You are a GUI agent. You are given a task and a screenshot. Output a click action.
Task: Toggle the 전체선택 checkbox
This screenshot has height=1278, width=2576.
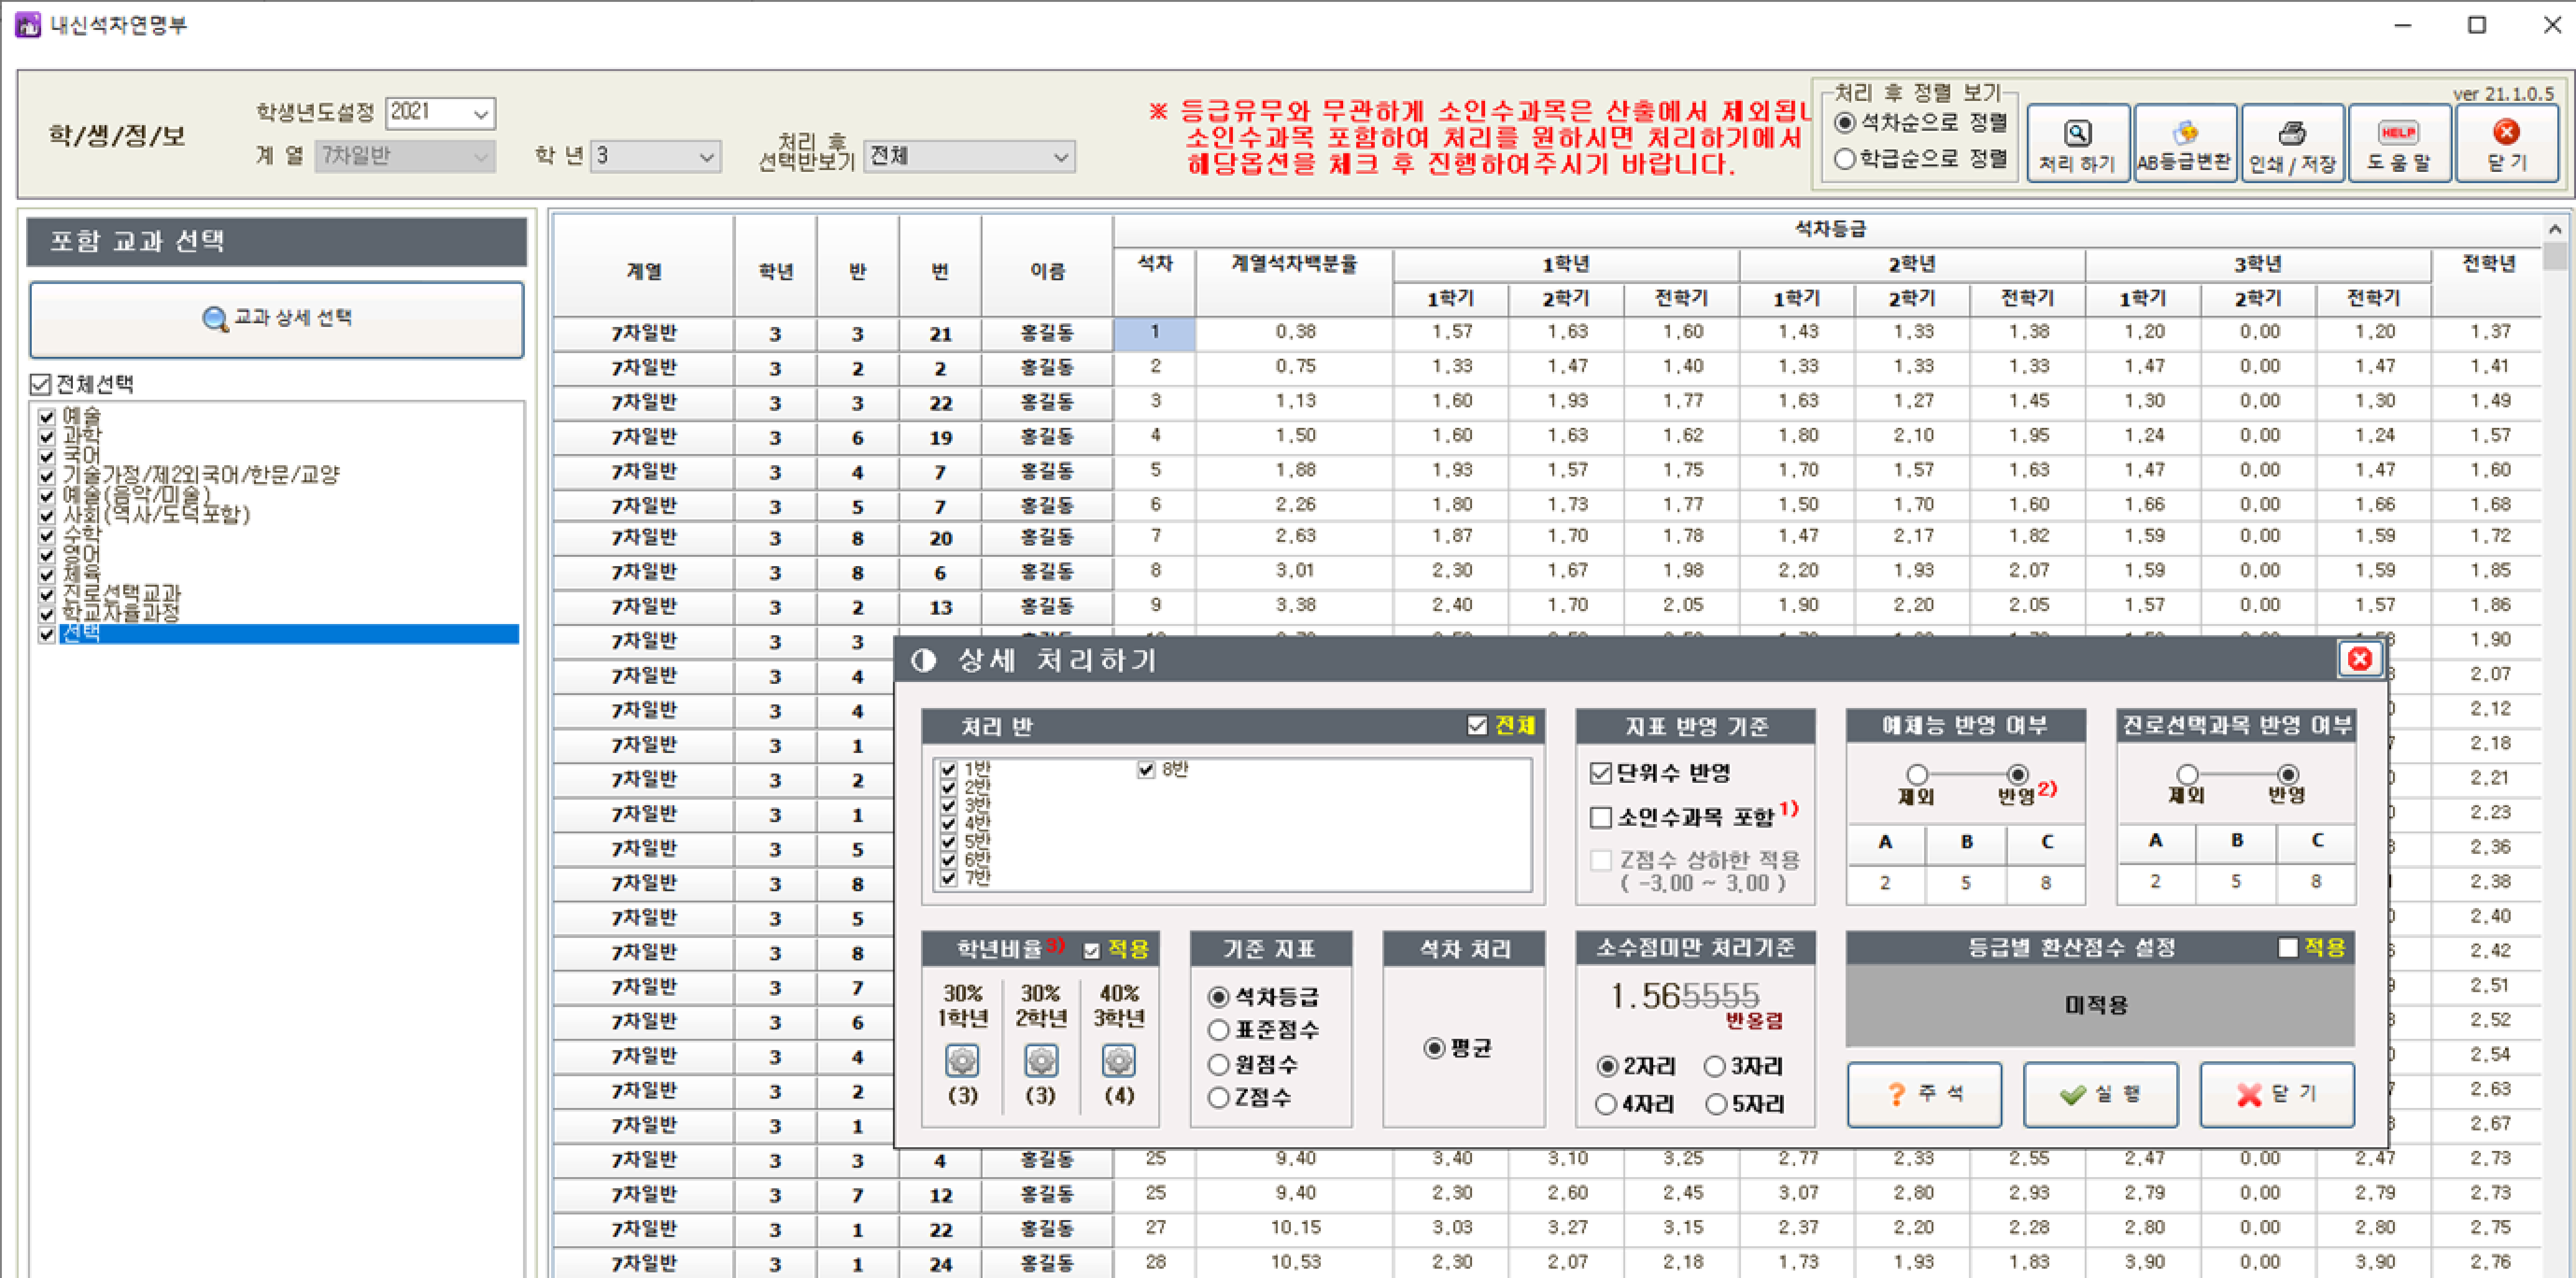[41, 384]
